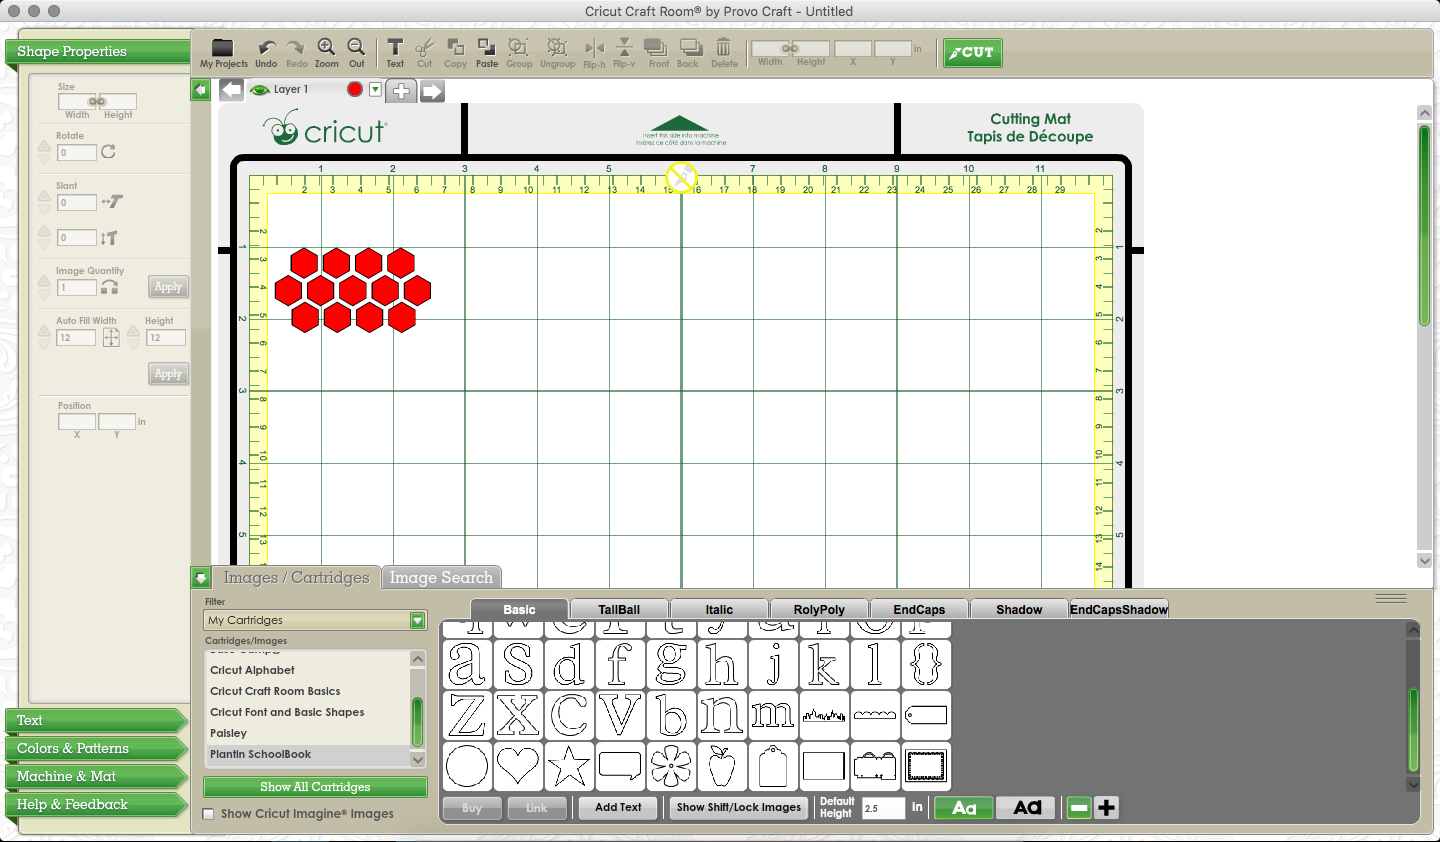Select Paisley cartridge
The height and width of the screenshot is (842, 1440).
point(308,733)
